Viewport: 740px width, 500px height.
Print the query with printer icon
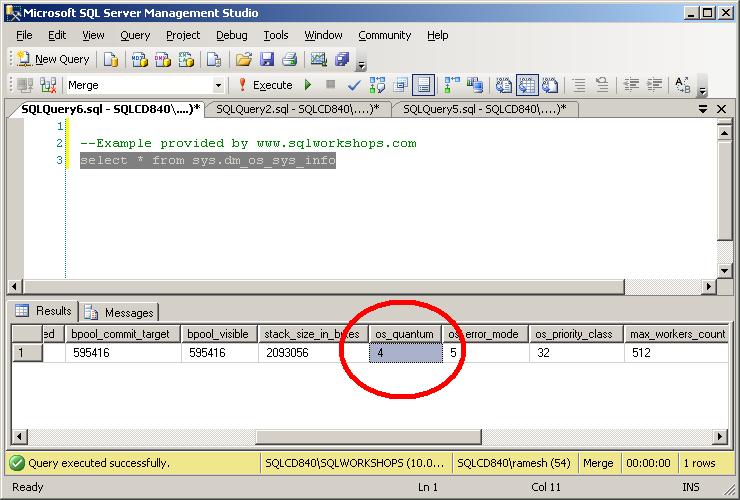(290, 59)
